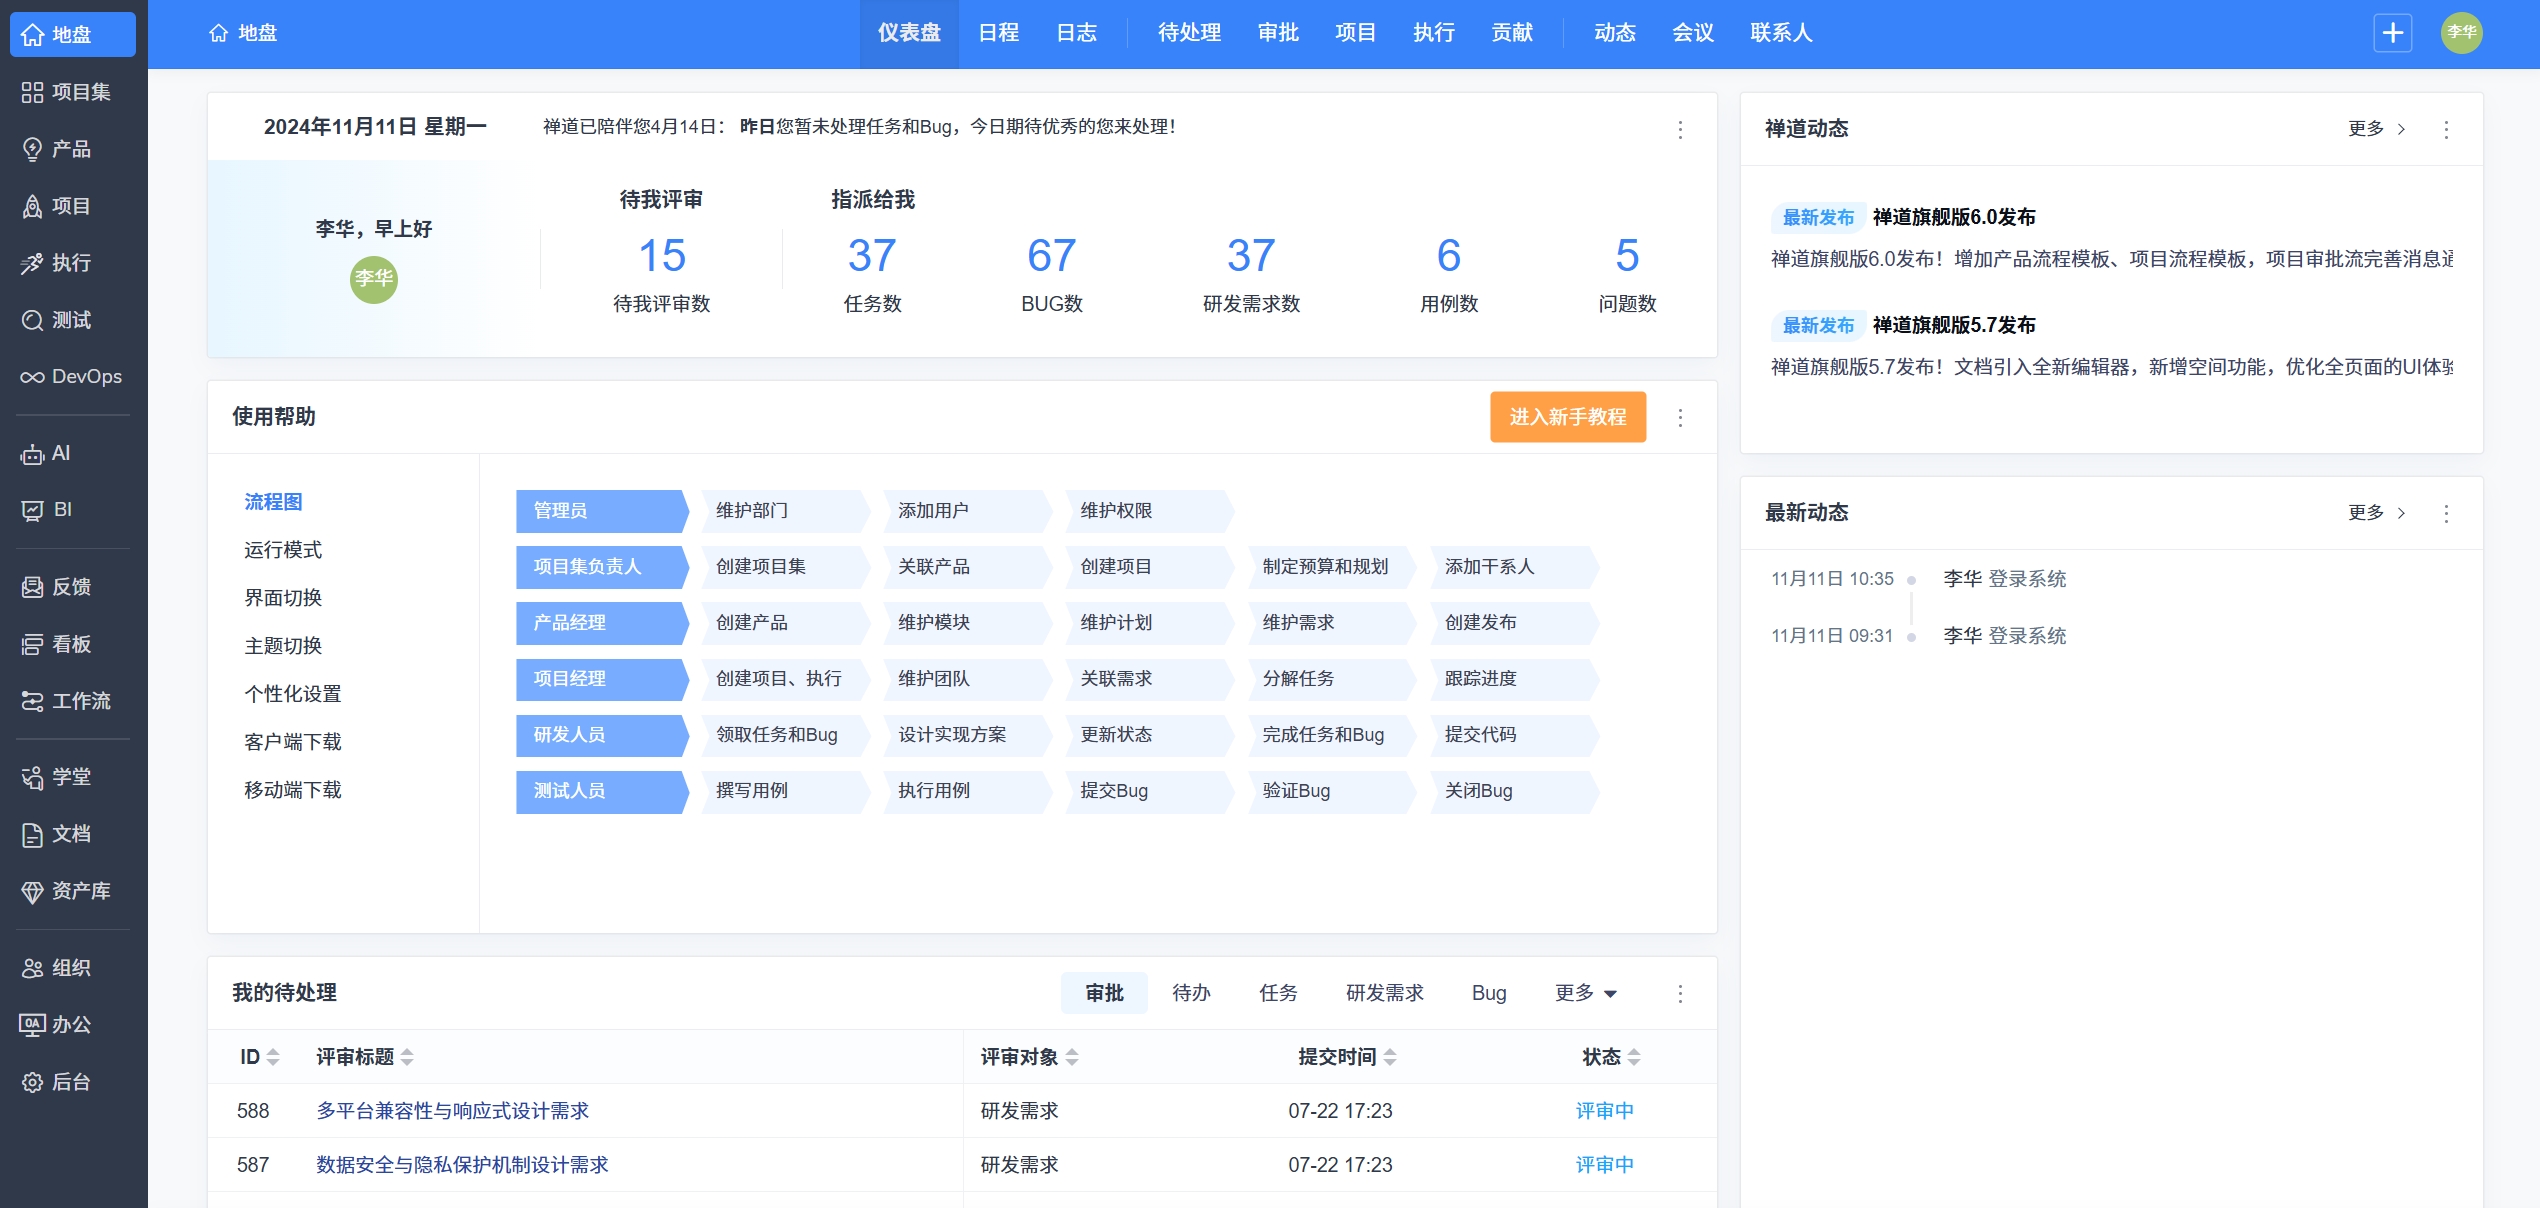This screenshot has width=2540, height=1208.
Task: Click the AI robot icon in sidebar
Action: tap(32, 454)
